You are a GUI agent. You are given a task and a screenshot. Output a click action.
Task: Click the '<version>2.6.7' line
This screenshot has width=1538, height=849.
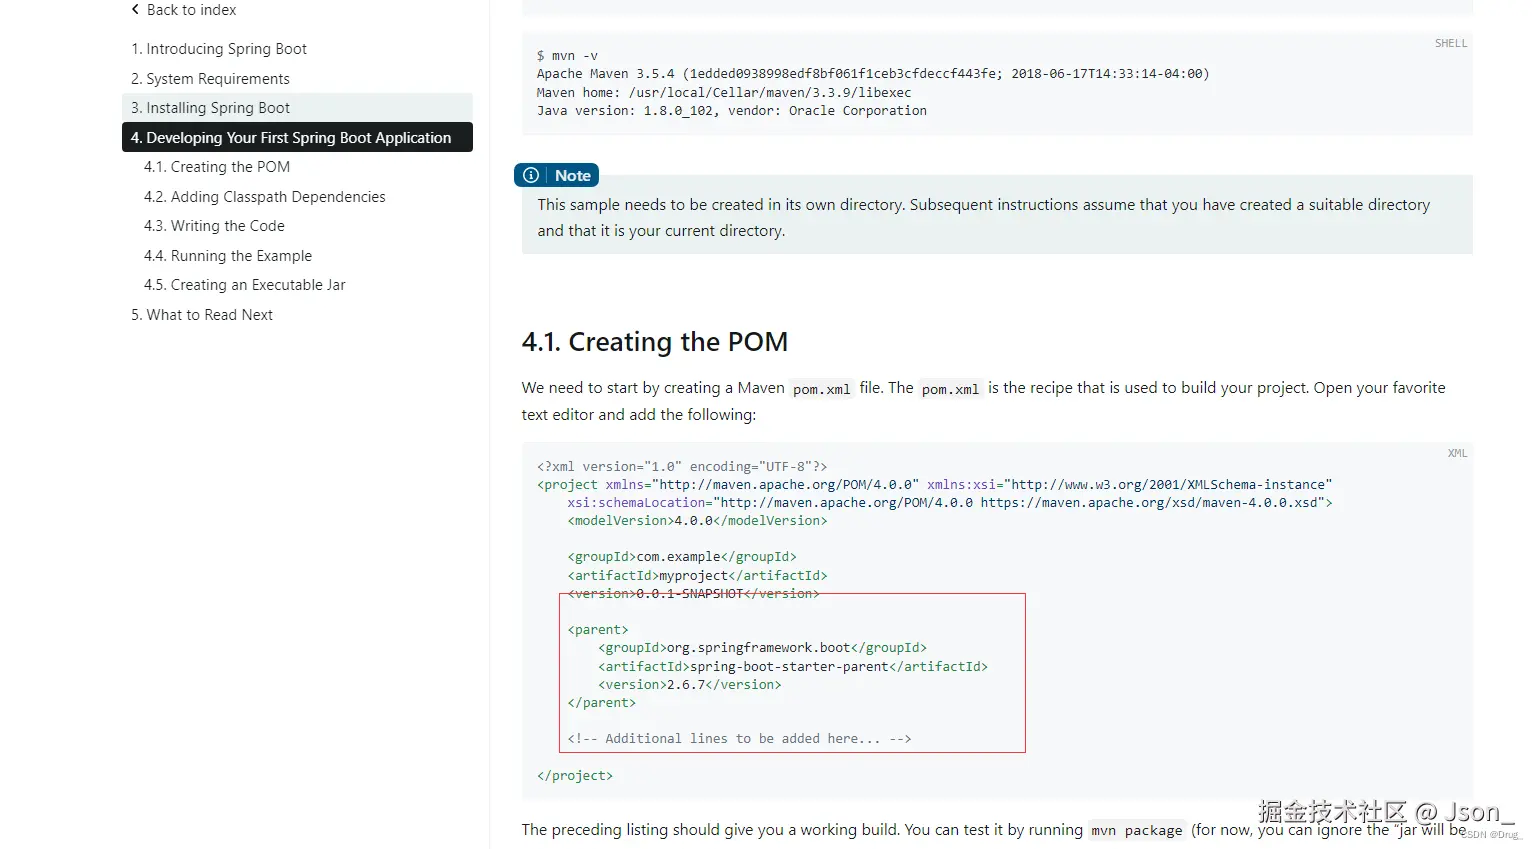pyautogui.click(x=690, y=685)
